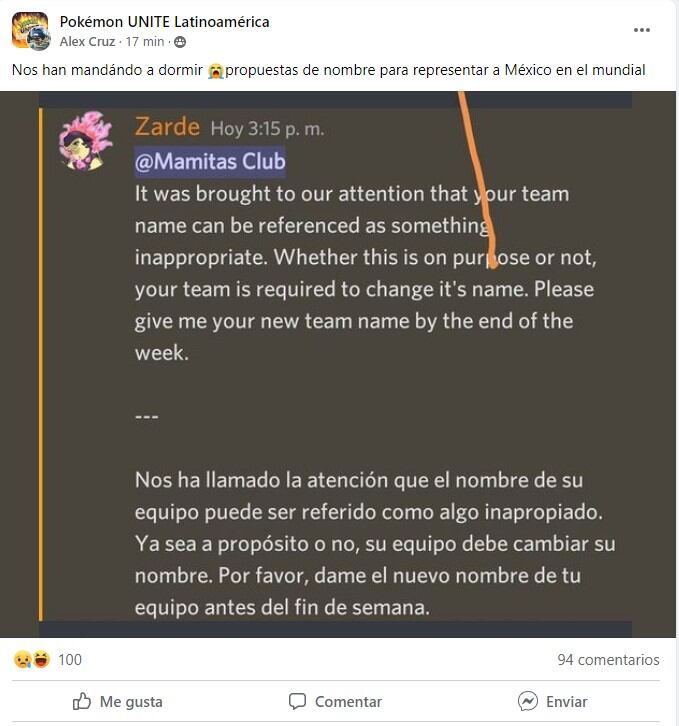This screenshot has height=726, width=679.
Task: Click the post audience group icon
Action: [180, 42]
